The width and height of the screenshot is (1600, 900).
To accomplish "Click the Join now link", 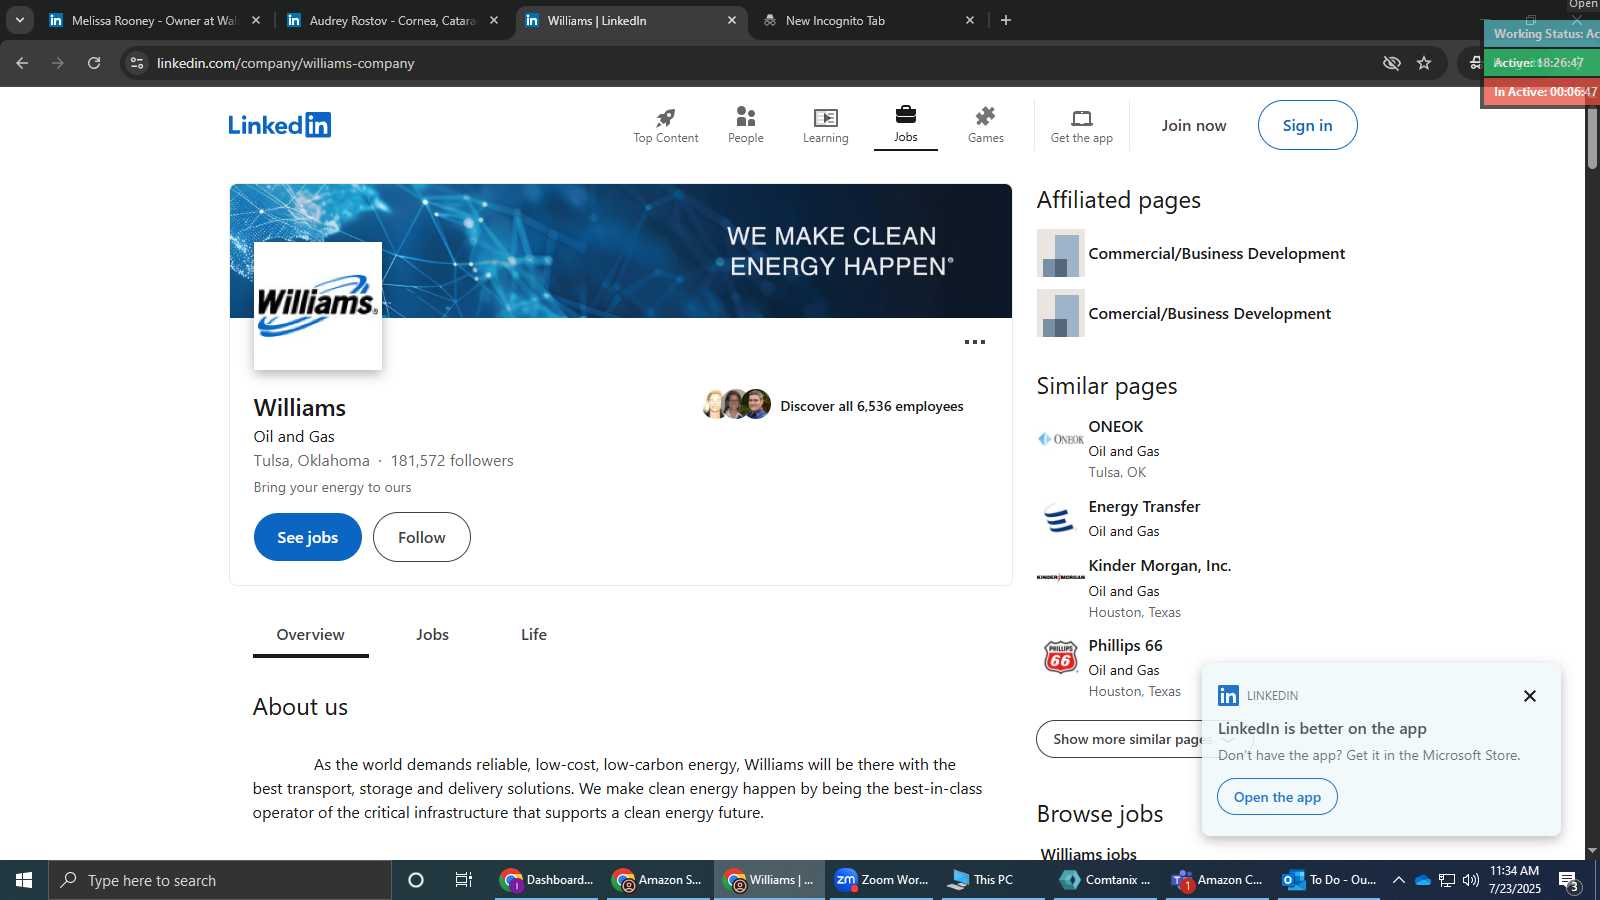I will (x=1193, y=125).
